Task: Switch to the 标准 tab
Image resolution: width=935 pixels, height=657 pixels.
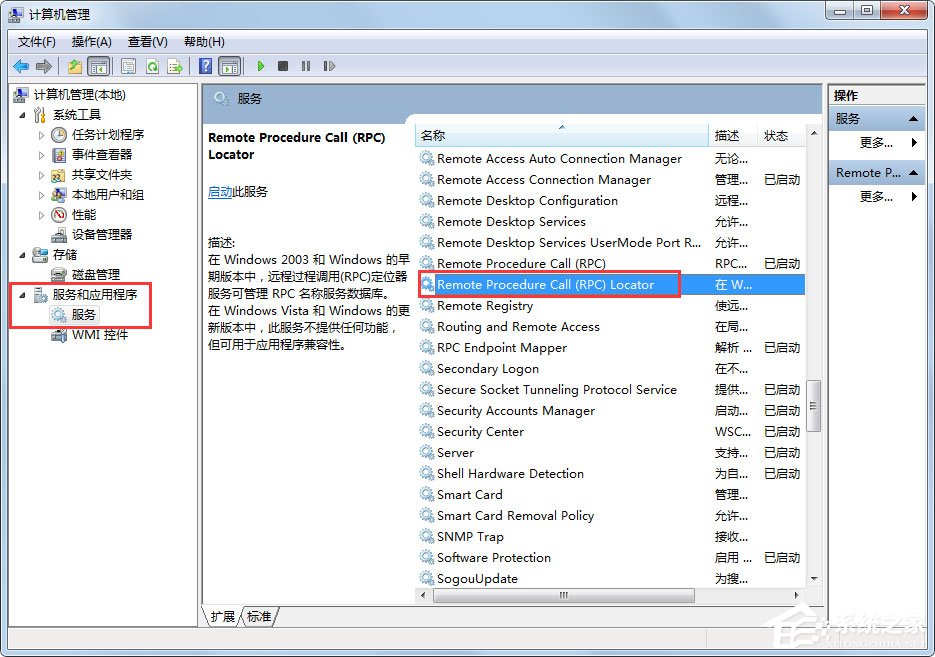Action: (258, 617)
